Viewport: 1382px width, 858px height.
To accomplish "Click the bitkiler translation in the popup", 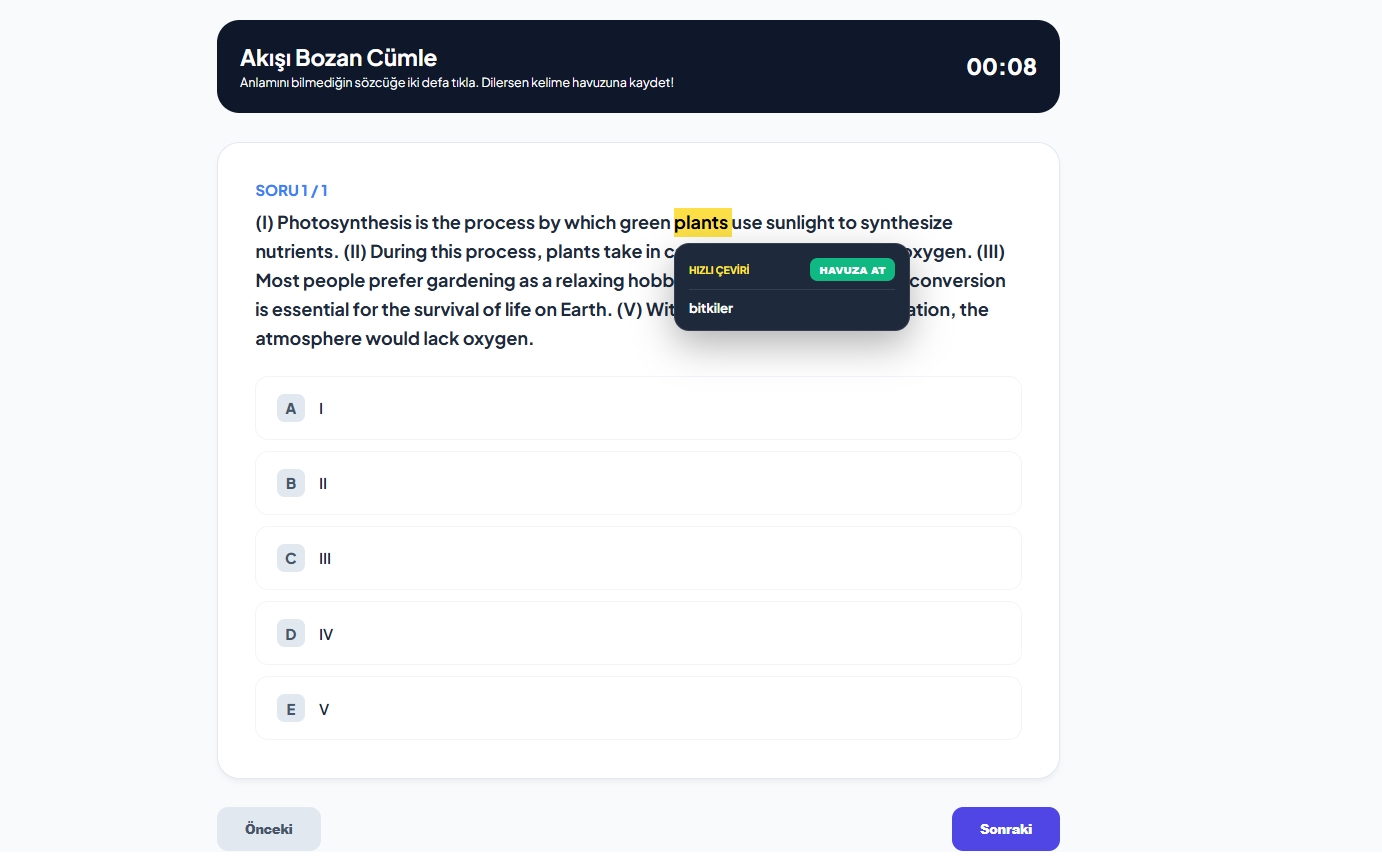I will pos(711,308).
